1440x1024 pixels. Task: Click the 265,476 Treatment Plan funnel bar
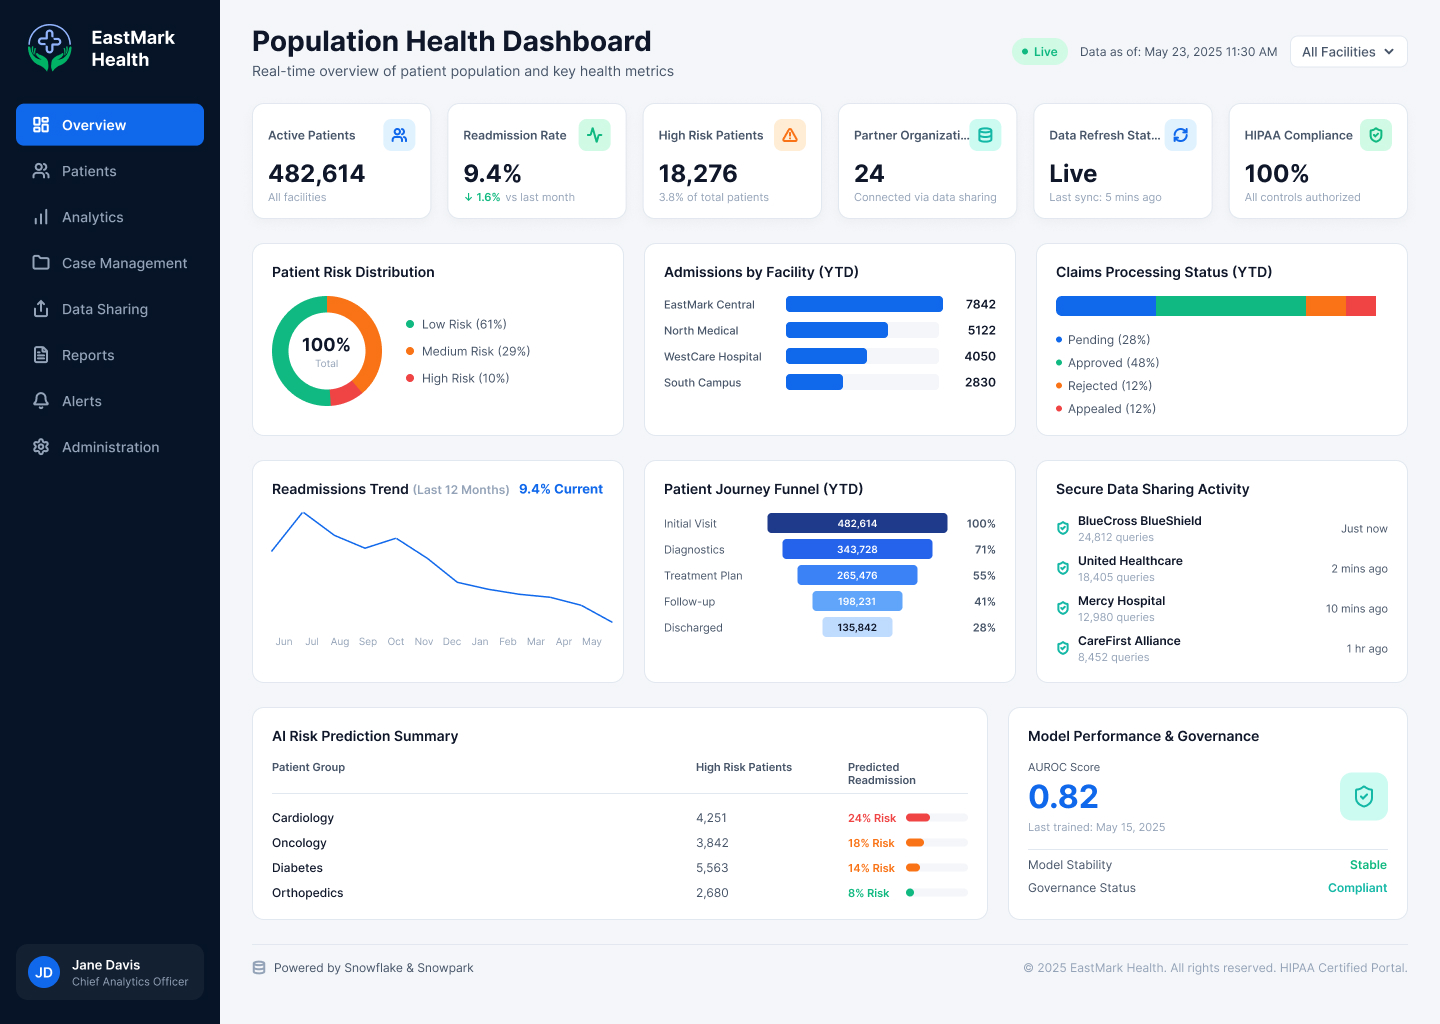[857, 575]
